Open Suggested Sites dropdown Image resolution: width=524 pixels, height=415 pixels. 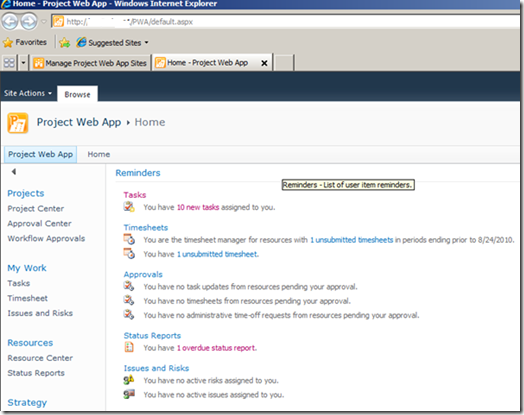tap(112, 43)
